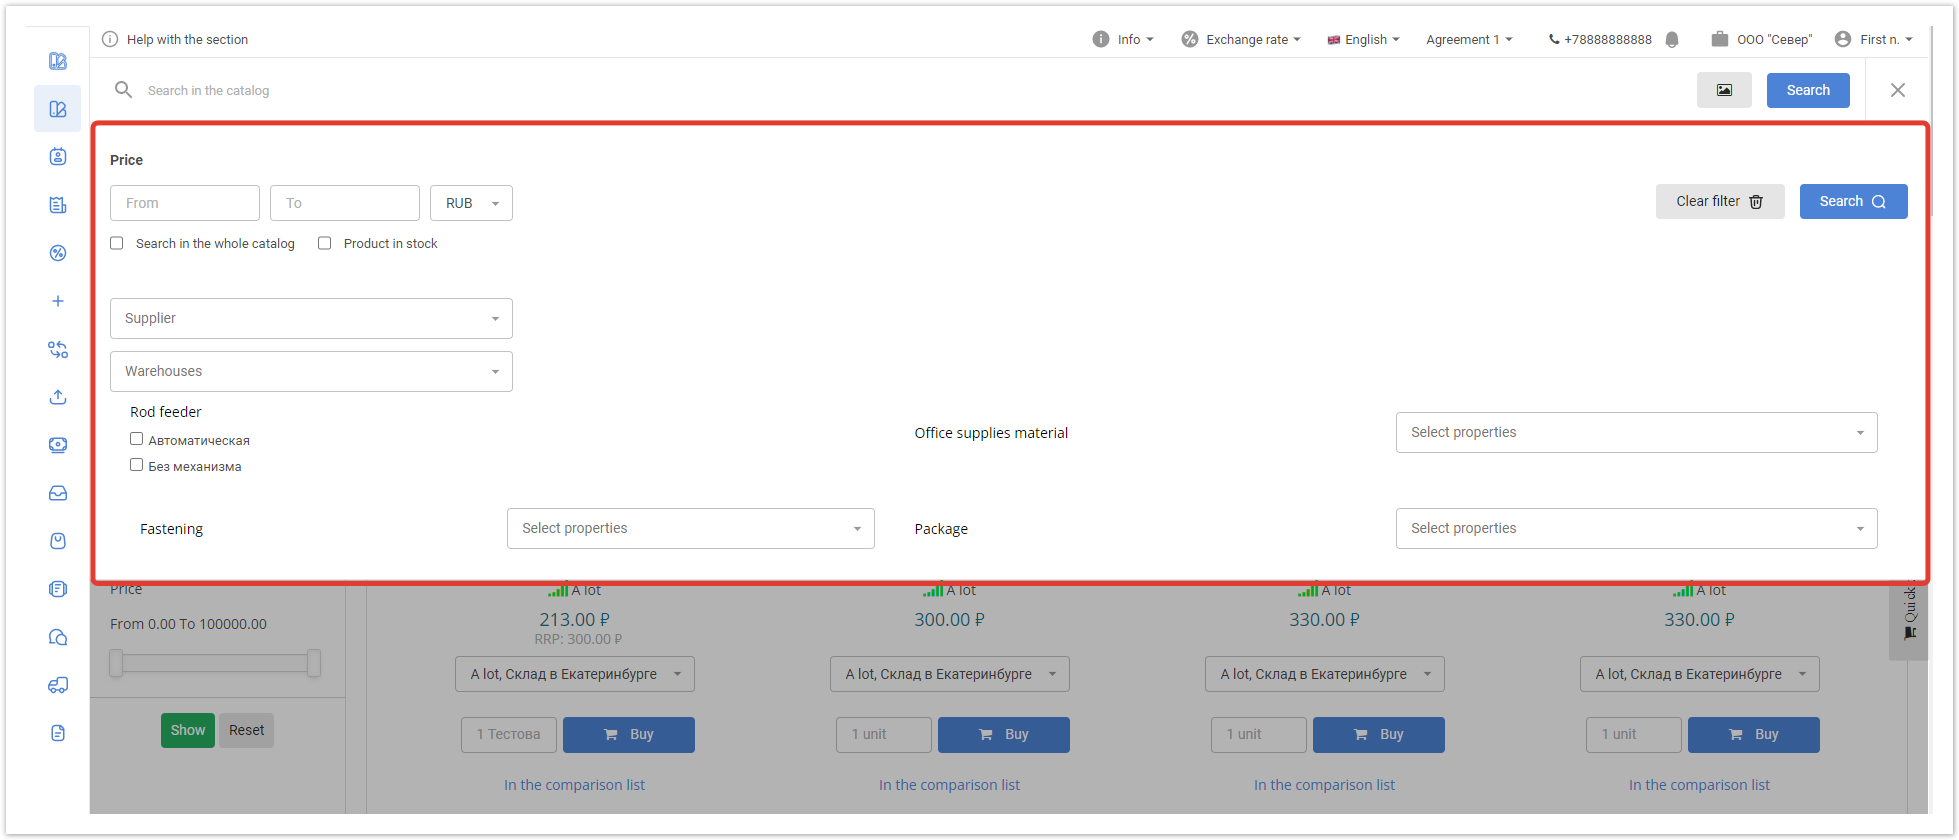Click ООО "Север" company name
This screenshot has width=1959, height=840.
point(1774,40)
